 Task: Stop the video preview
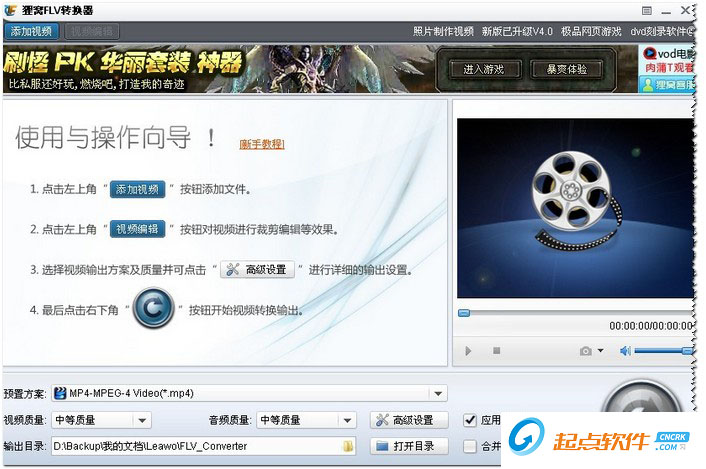(x=496, y=350)
